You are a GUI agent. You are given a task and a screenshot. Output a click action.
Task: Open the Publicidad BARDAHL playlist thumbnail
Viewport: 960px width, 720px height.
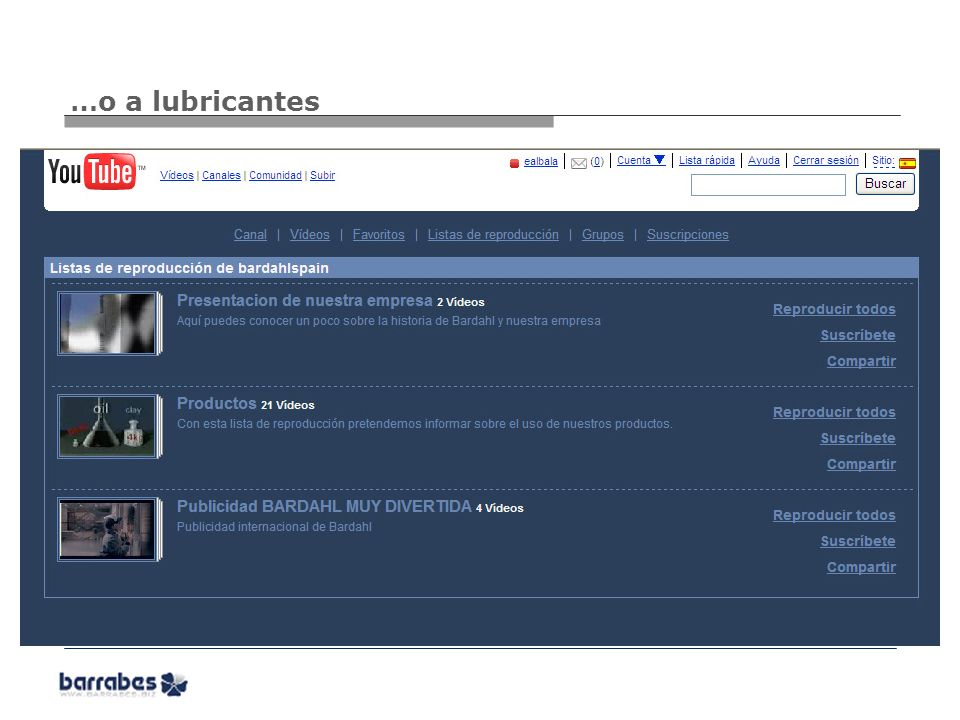click(x=109, y=529)
